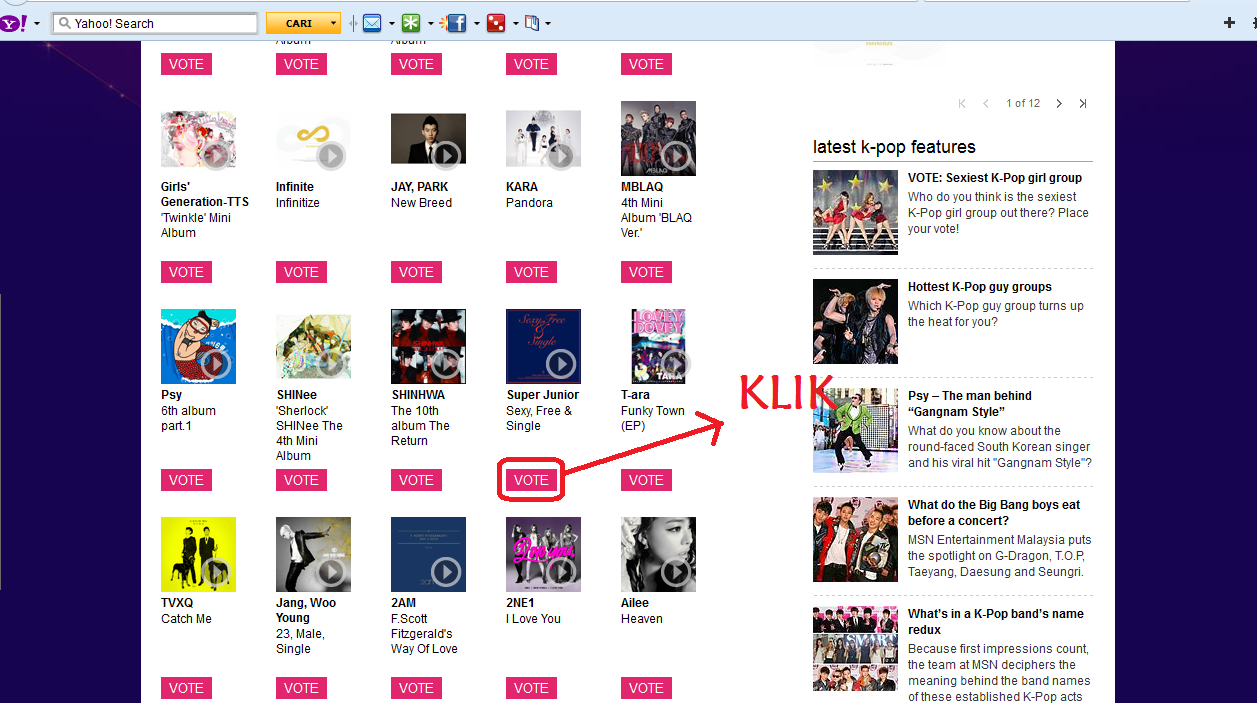Vote for JAY, PARK New Breed

pyautogui.click(x=416, y=272)
